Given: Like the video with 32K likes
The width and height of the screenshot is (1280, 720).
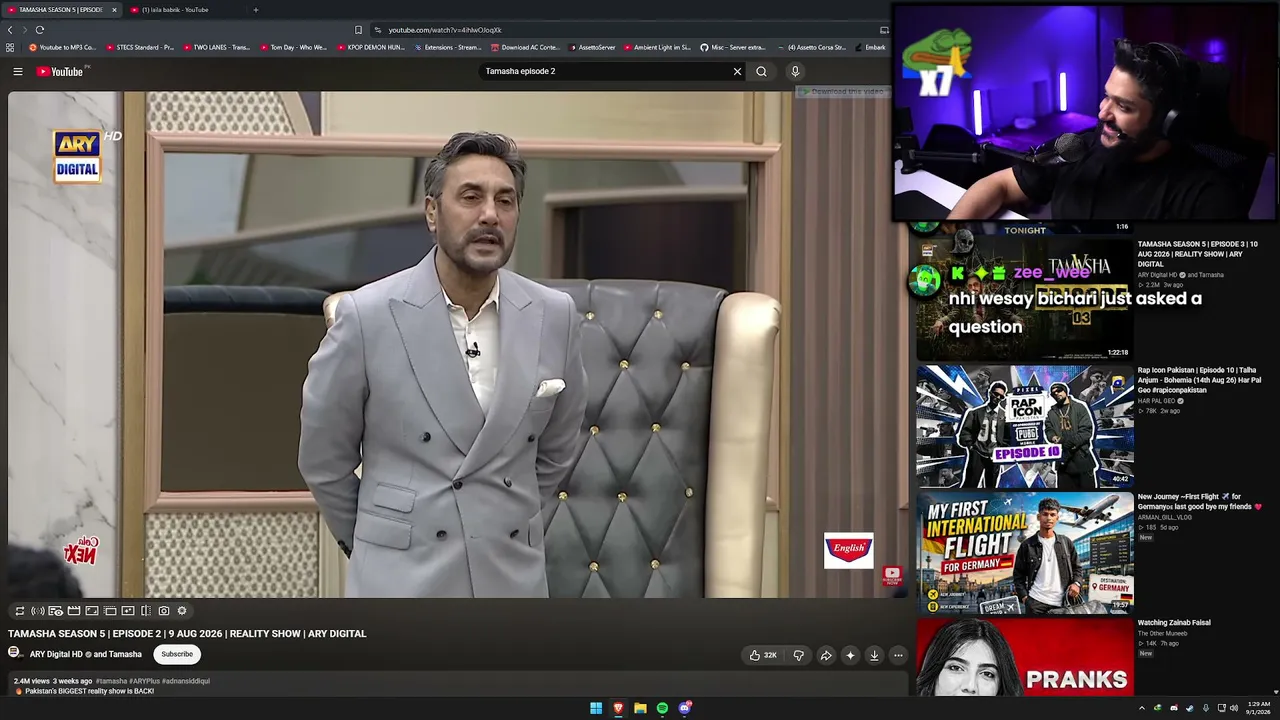Looking at the screenshot, I should tap(763, 655).
